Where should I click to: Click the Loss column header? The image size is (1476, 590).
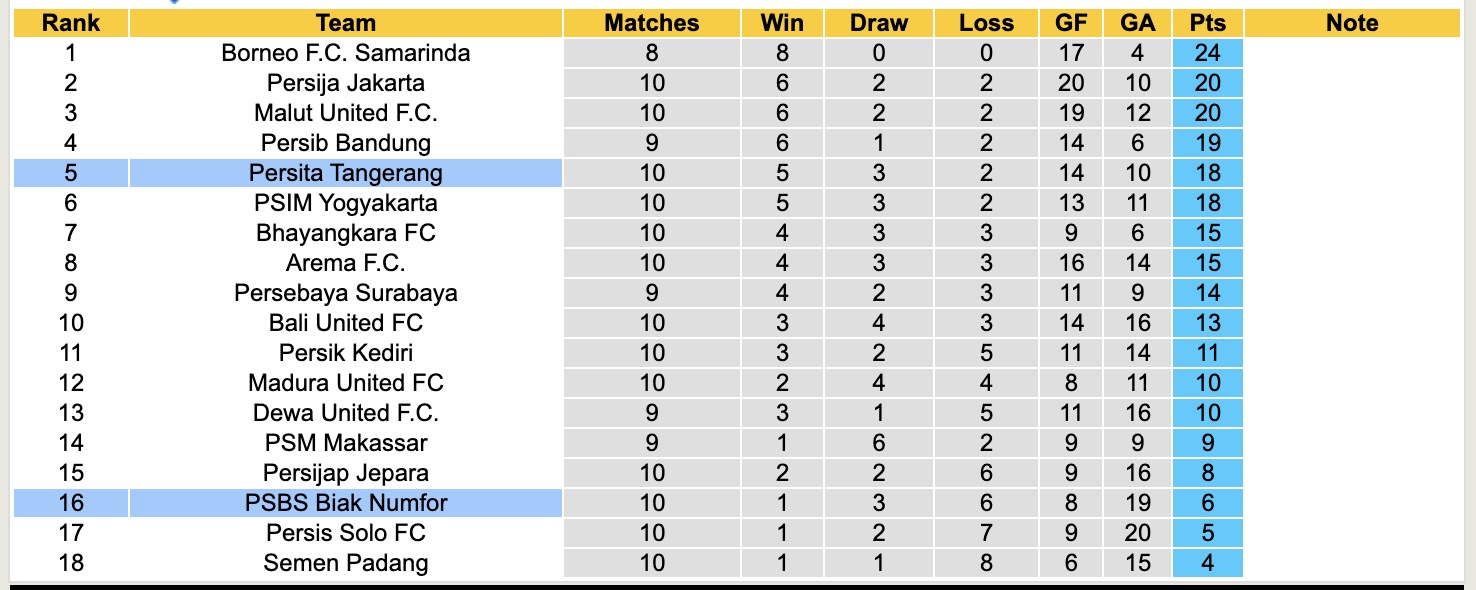point(986,23)
